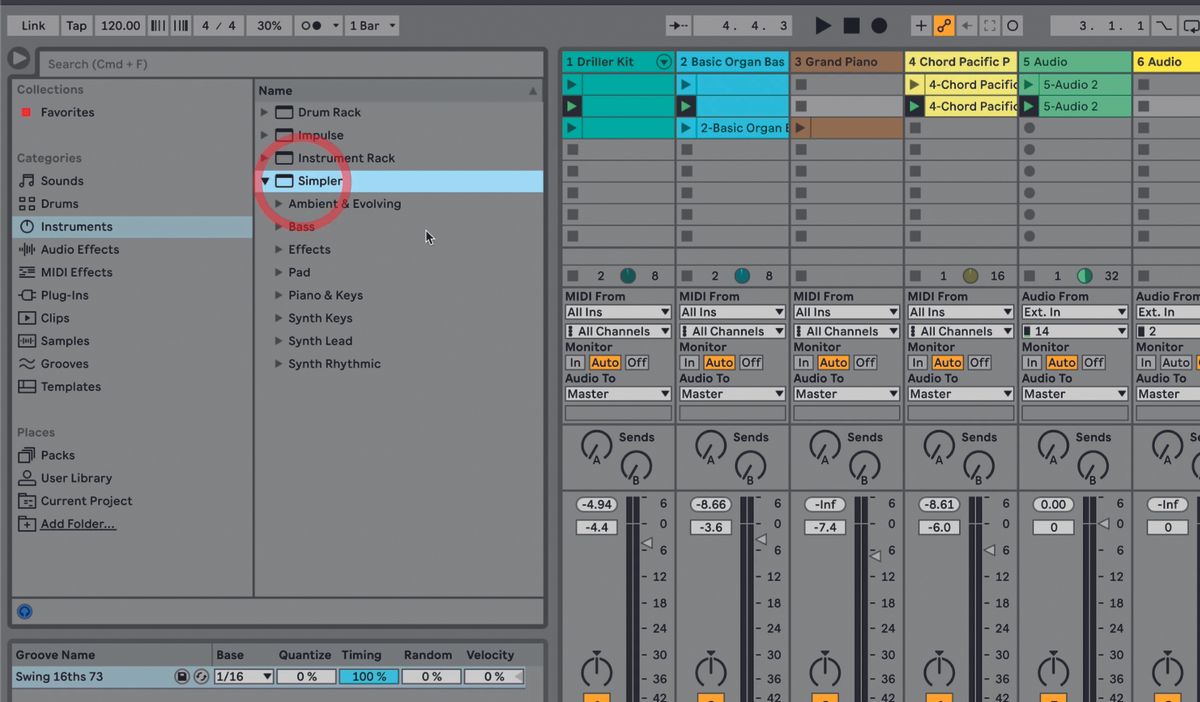Click track 1 Driller Kit clip stop square
Screen dimensions: 1200x702
click(x=572, y=276)
